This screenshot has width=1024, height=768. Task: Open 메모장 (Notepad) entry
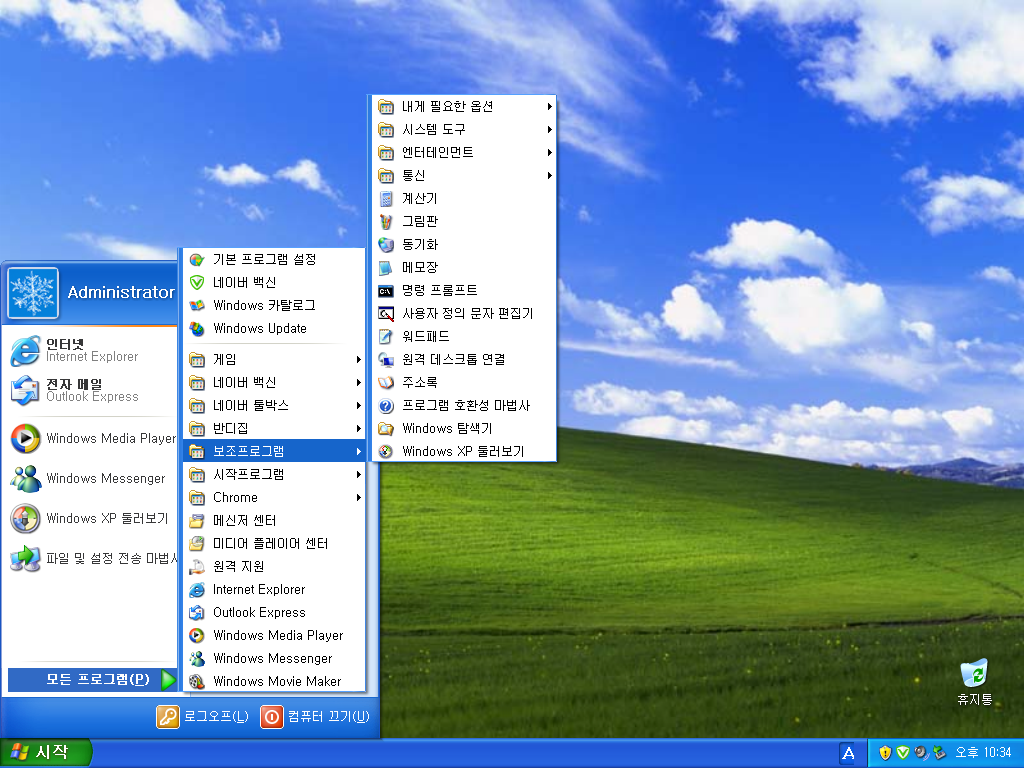(x=419, y=267)
